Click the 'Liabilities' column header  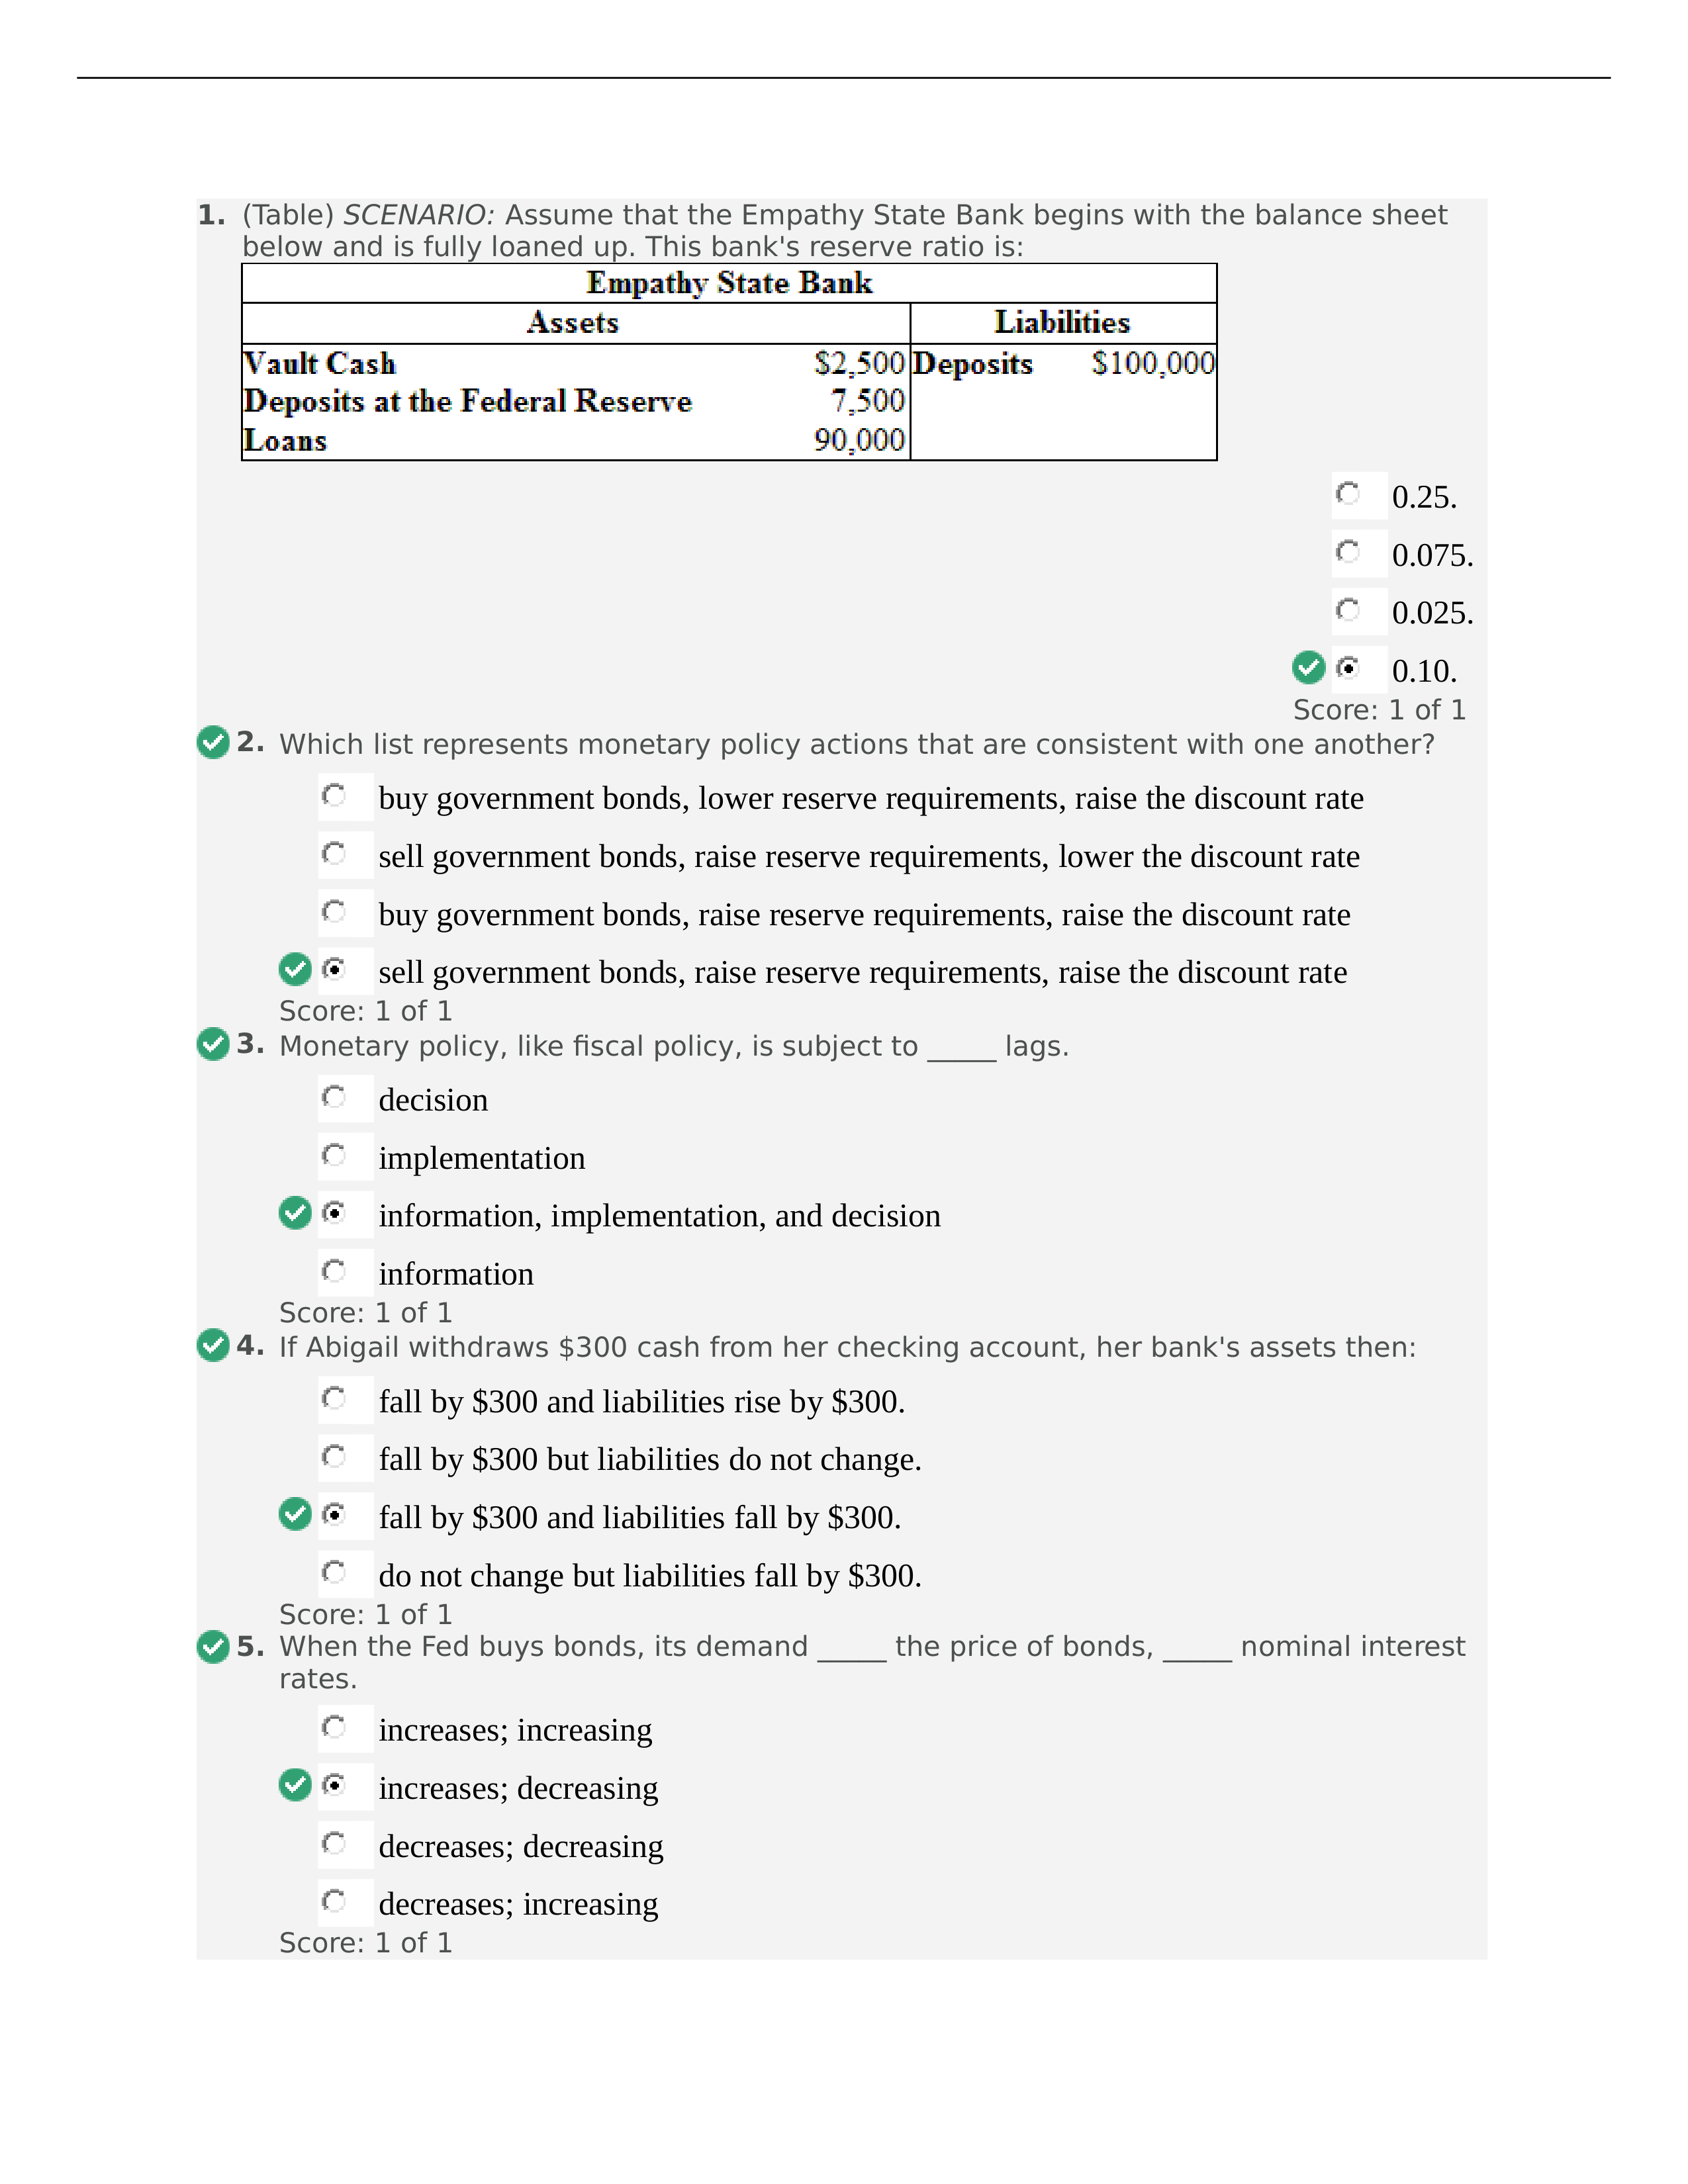coord(1062,323)
